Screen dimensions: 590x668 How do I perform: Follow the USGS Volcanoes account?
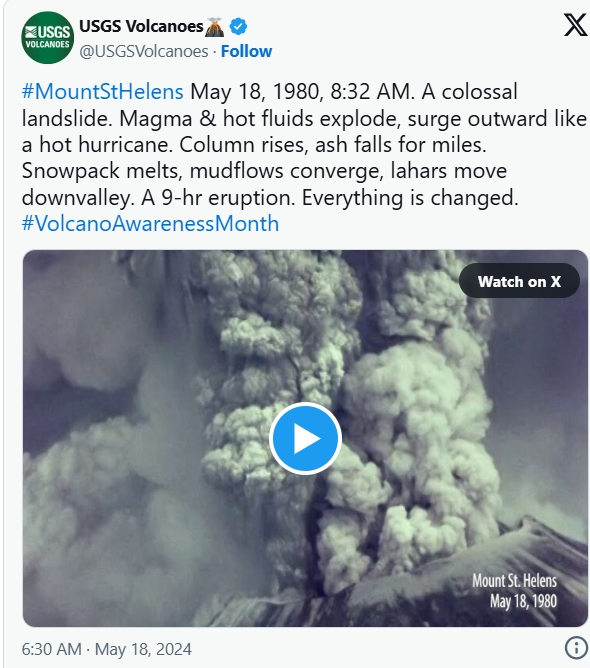246,51
